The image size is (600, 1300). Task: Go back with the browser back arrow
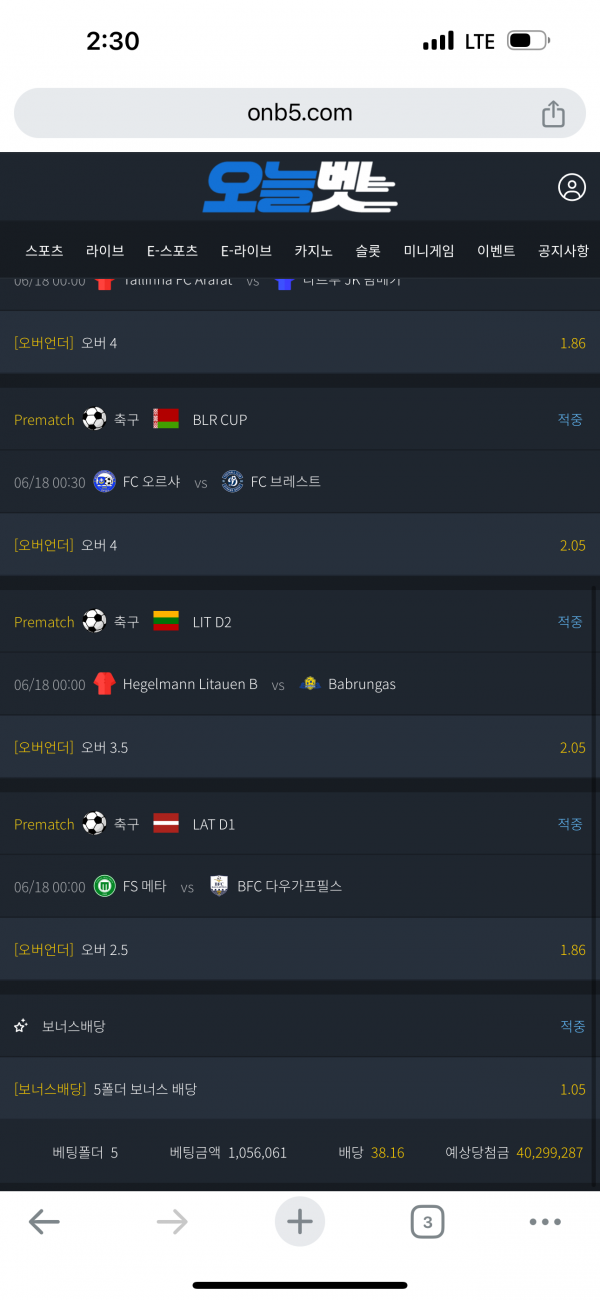[x=44, y=1221]
